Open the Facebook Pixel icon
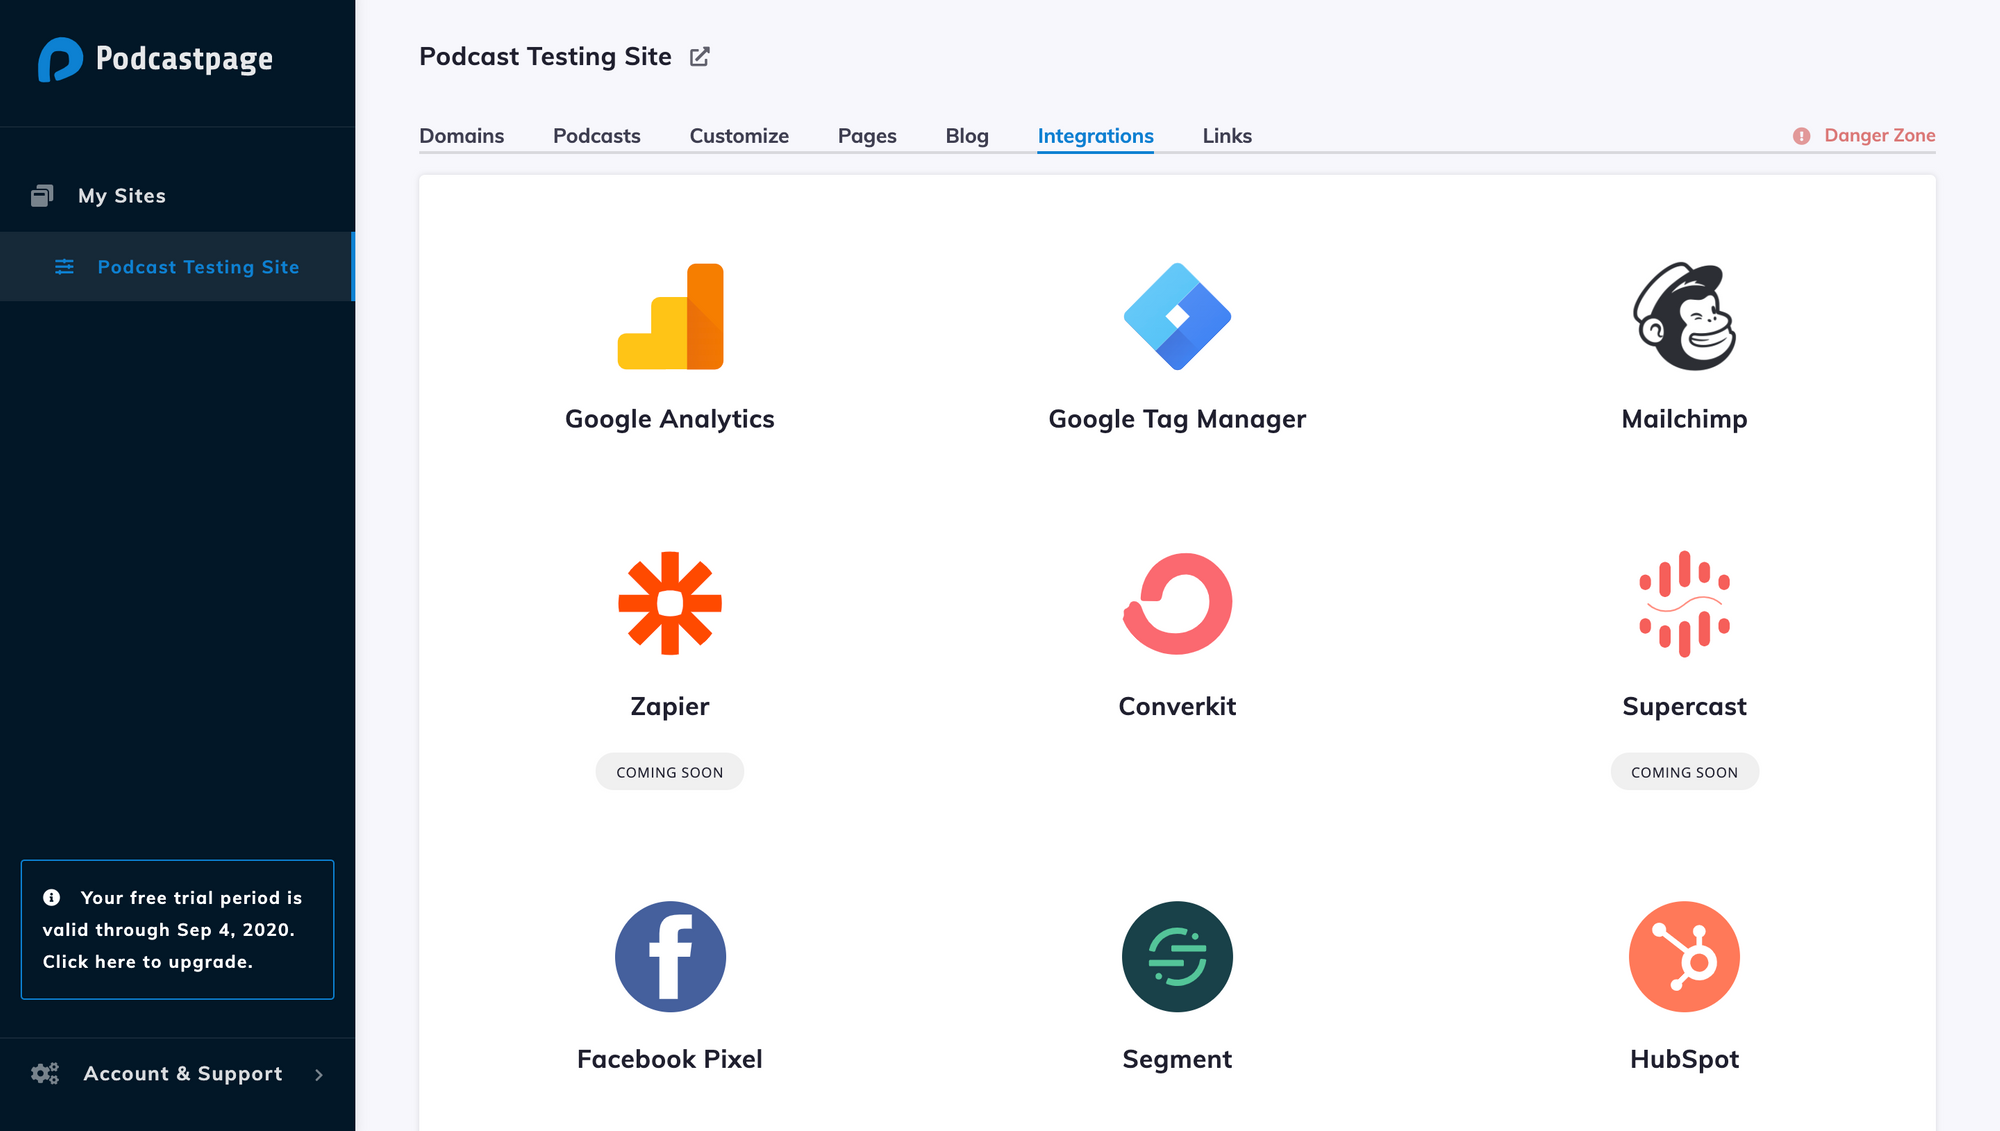Image resolution: width=2000 pixels, height=1131 pixels. pyautogui.click(x=670, y=957)
